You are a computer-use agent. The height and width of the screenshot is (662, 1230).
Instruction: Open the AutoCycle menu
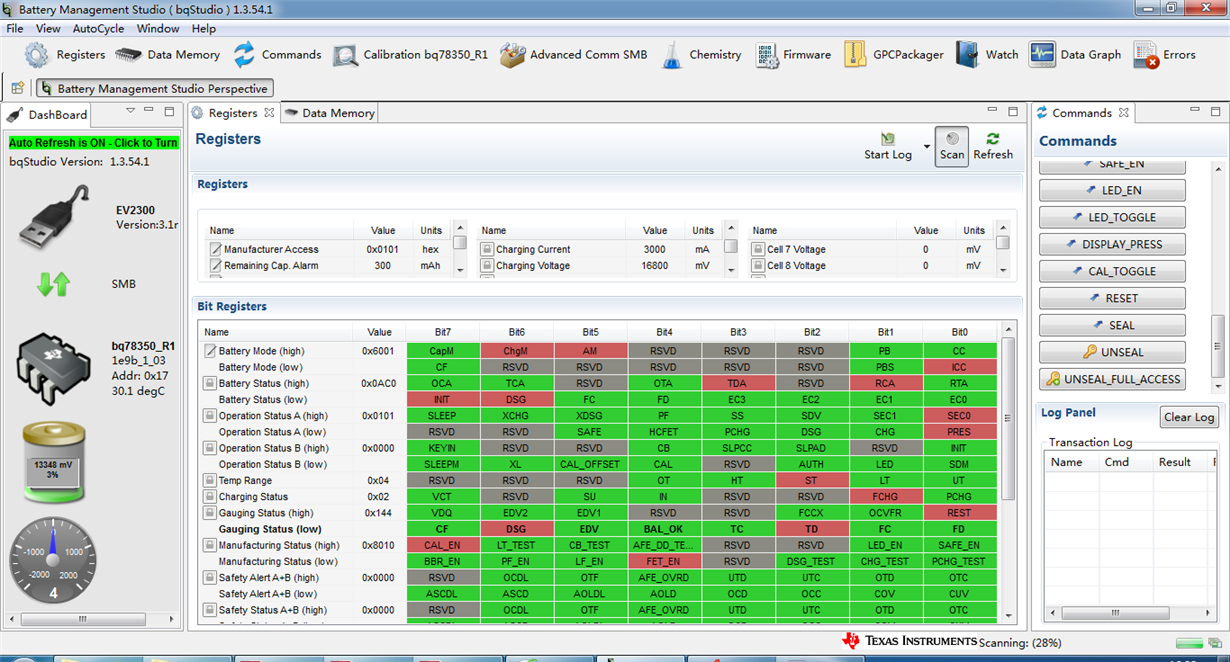[99, 29]
